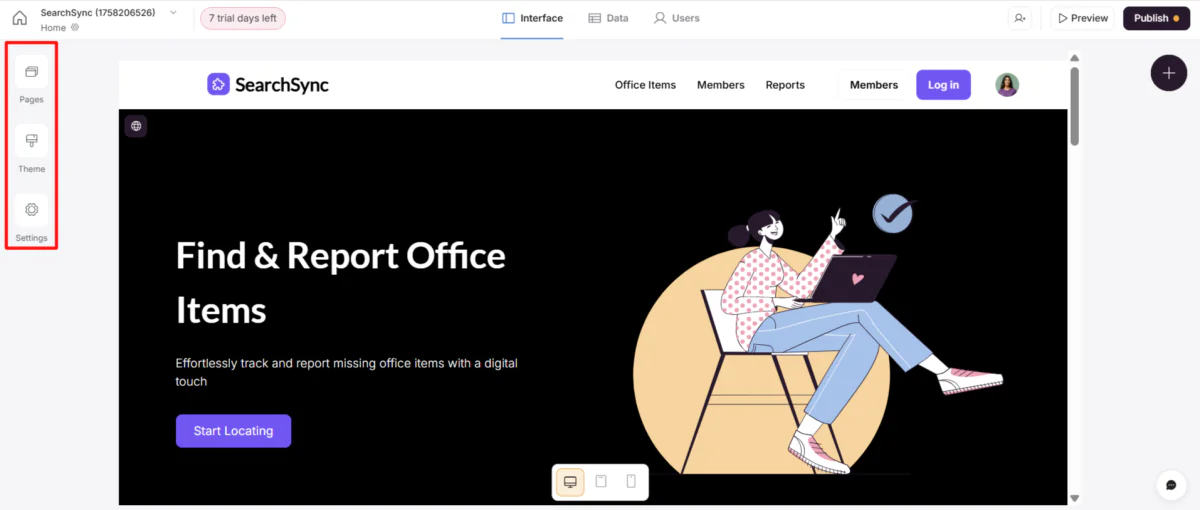
Task: Open the Settings gear in sidebar
Action: (x=31, y=210)
